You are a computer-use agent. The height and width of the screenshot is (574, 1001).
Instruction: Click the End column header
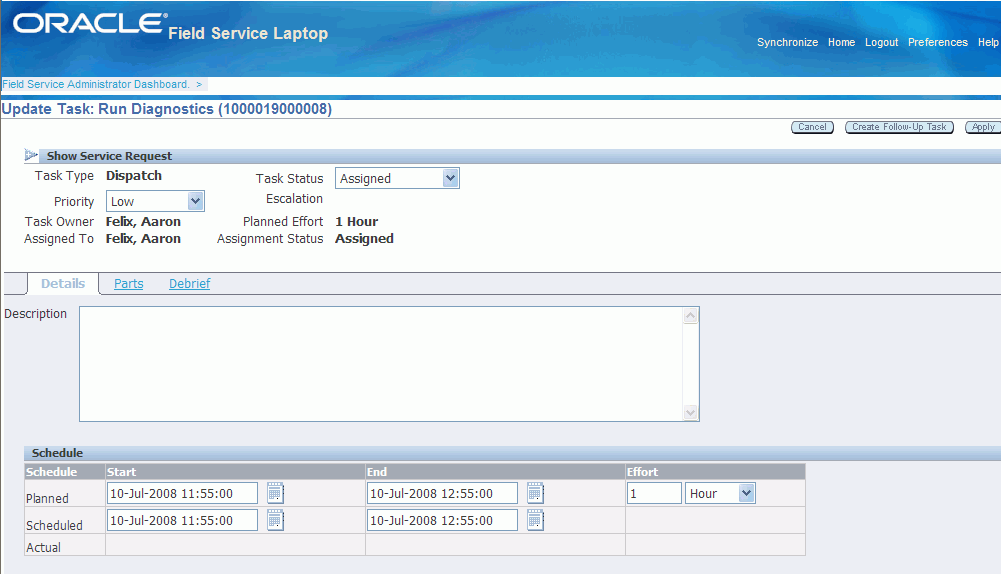pos(377,472)
